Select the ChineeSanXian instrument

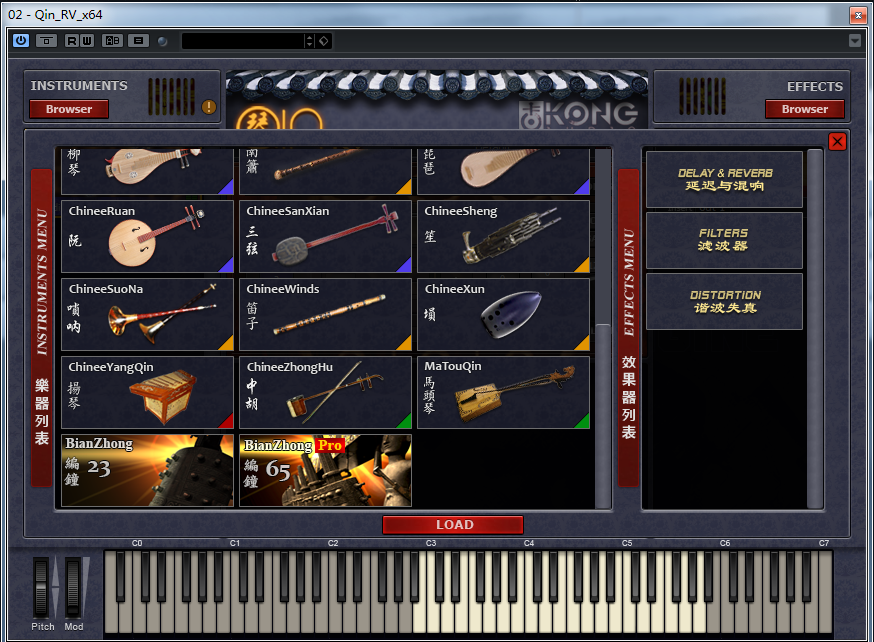pos(325,237)
